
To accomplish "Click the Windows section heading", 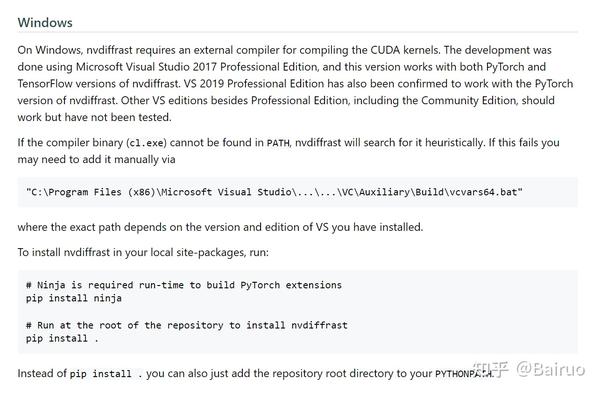I will 45,22.
